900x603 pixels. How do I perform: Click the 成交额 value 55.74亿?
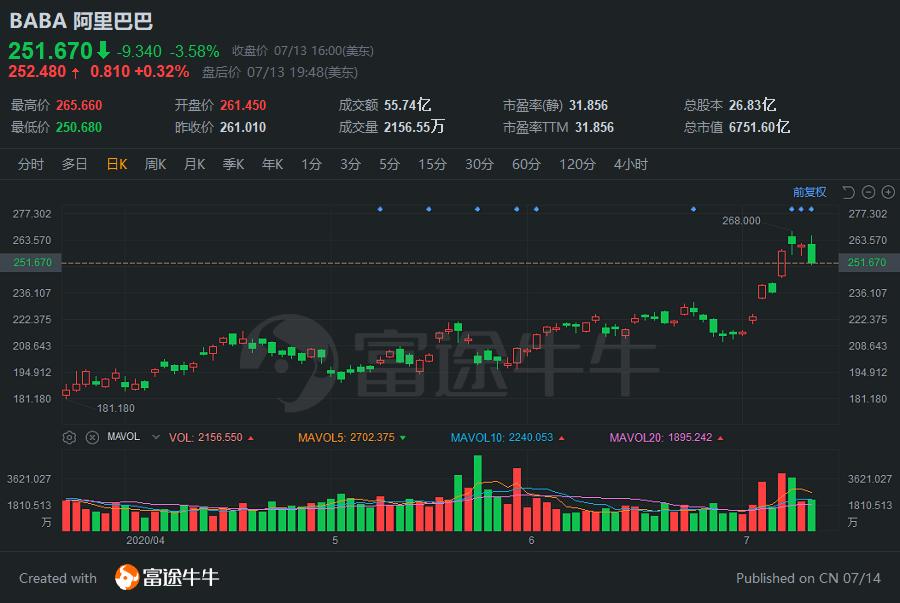click(408, 106)
